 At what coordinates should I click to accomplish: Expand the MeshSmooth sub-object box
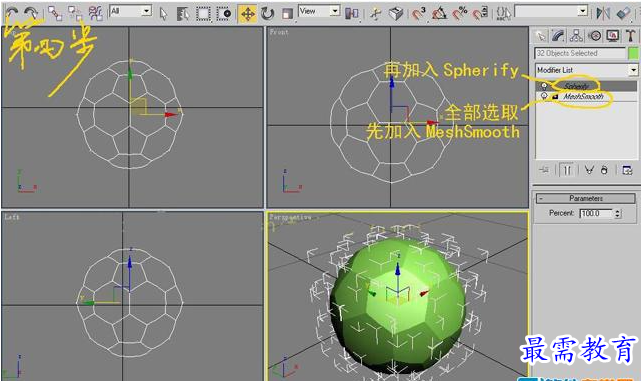click(555, 97)
